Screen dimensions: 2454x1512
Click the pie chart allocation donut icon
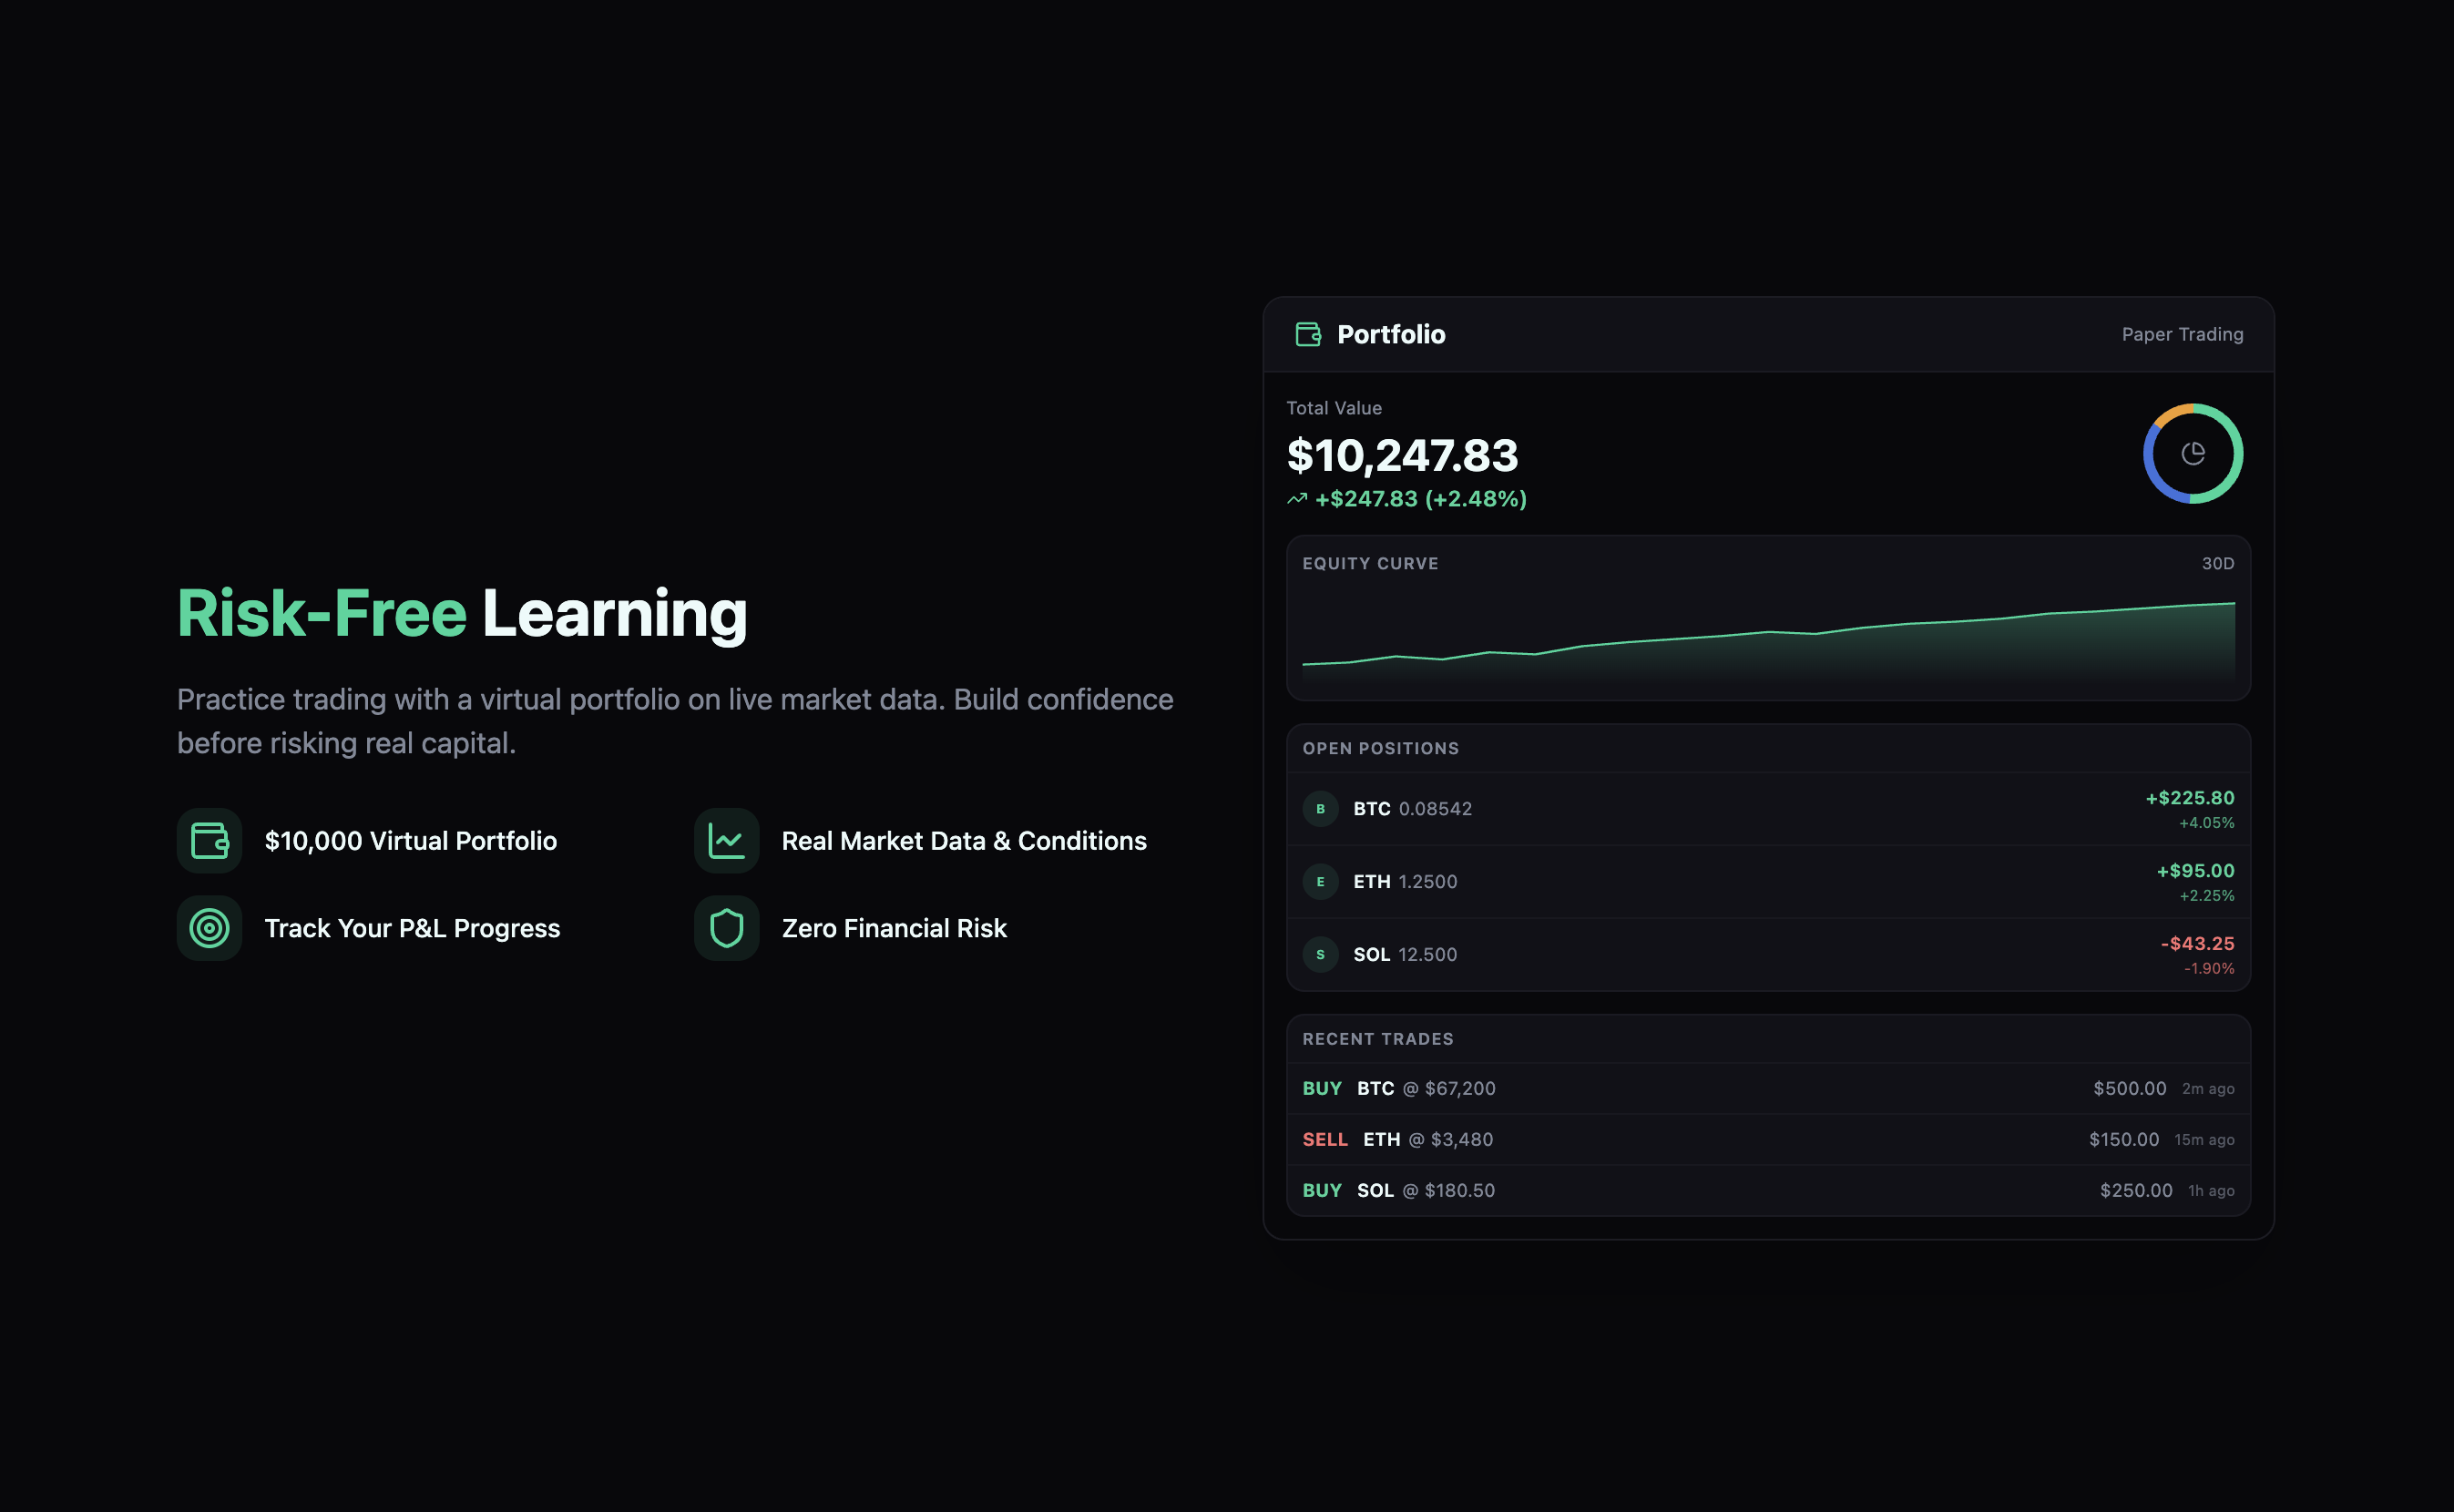click(2192, 454)
